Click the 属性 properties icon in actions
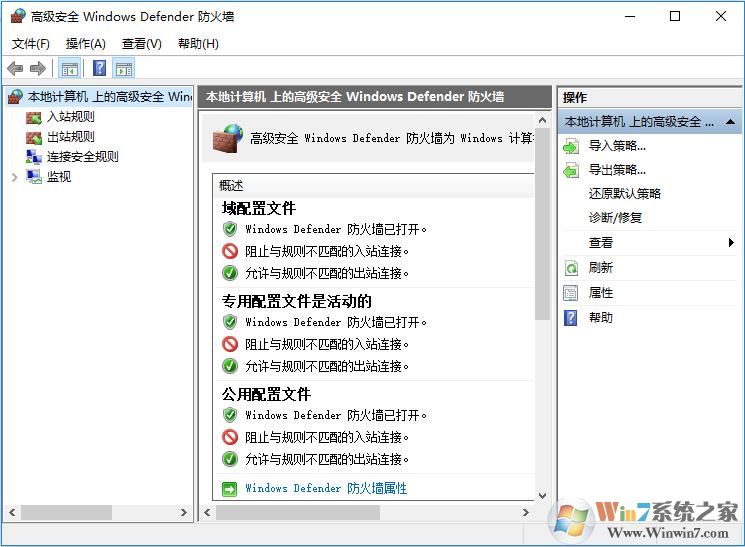 (571, 293)
